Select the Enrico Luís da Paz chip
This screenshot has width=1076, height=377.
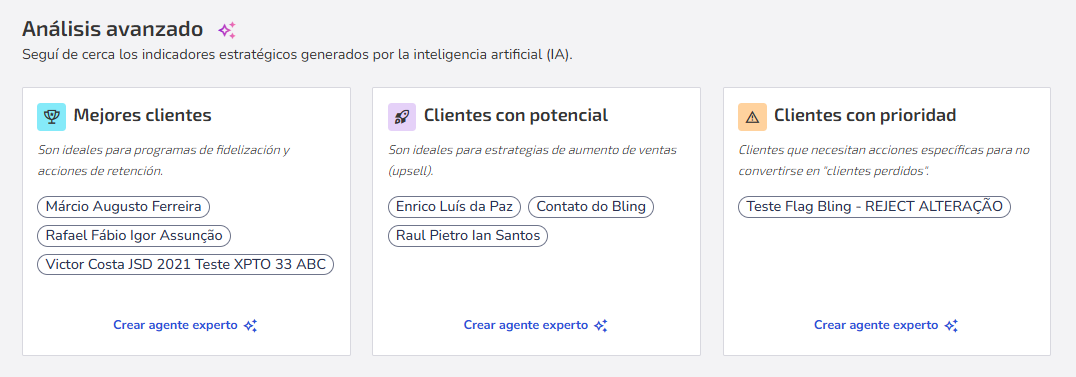tap(454, 206)
